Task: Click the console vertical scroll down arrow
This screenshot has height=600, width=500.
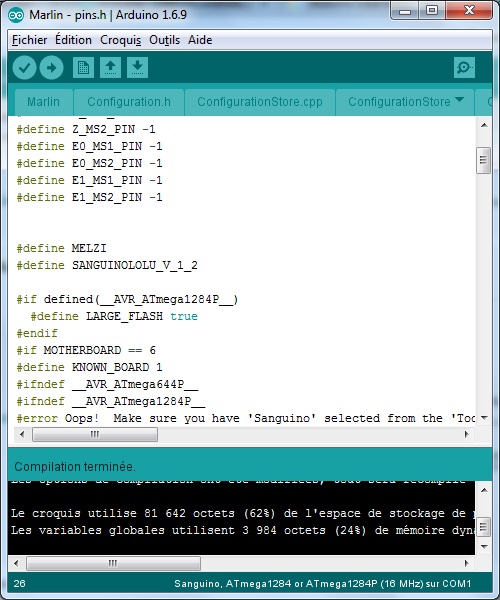Action: 484,547
